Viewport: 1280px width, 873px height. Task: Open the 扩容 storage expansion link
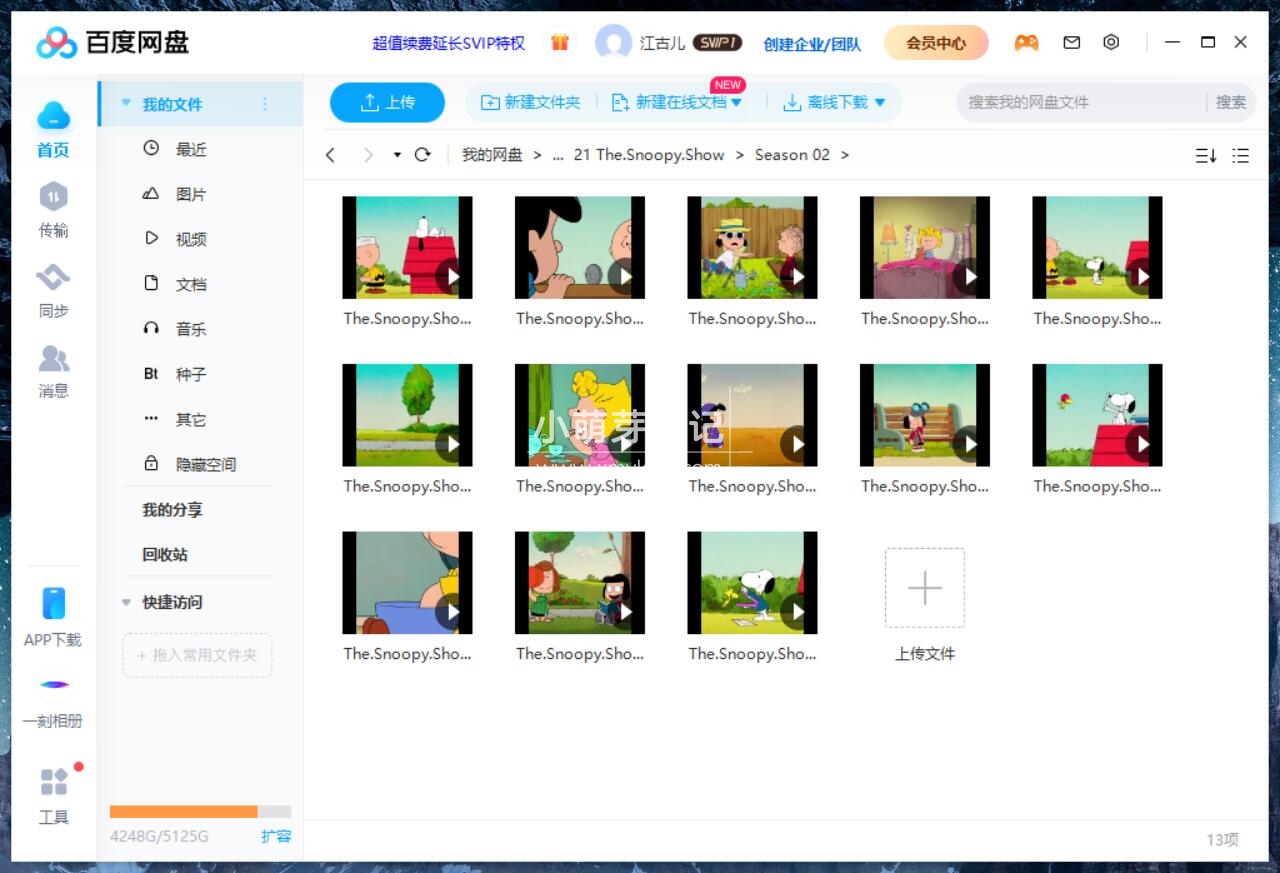[x=276, y=837]
